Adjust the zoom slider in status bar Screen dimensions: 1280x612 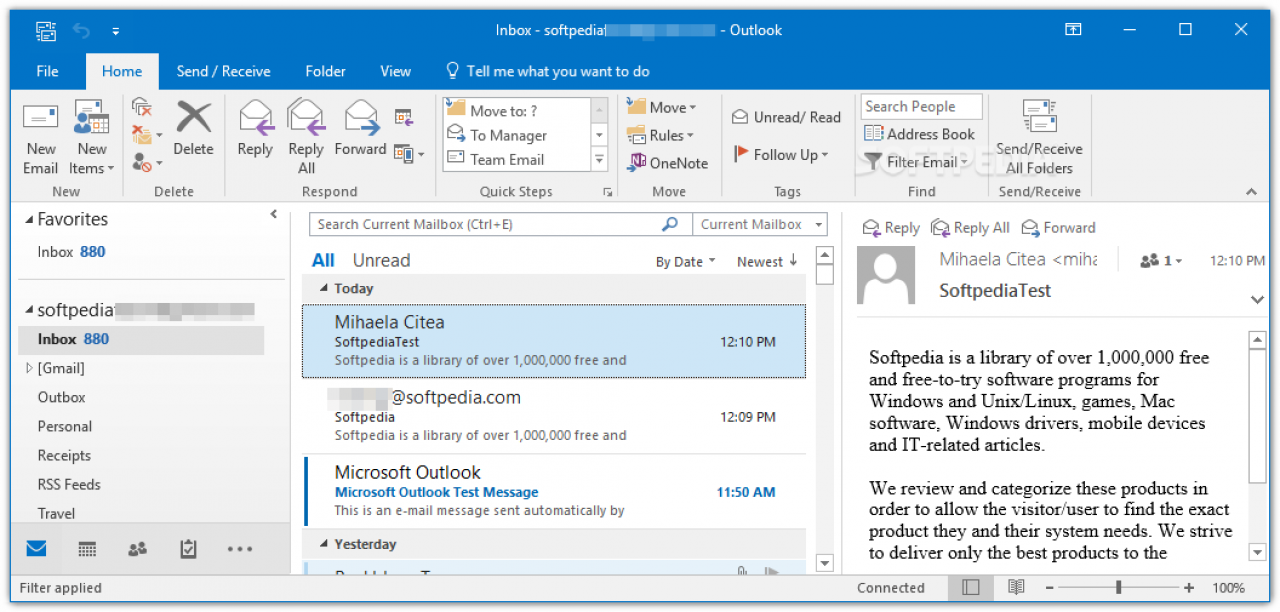coord(1119,588)
